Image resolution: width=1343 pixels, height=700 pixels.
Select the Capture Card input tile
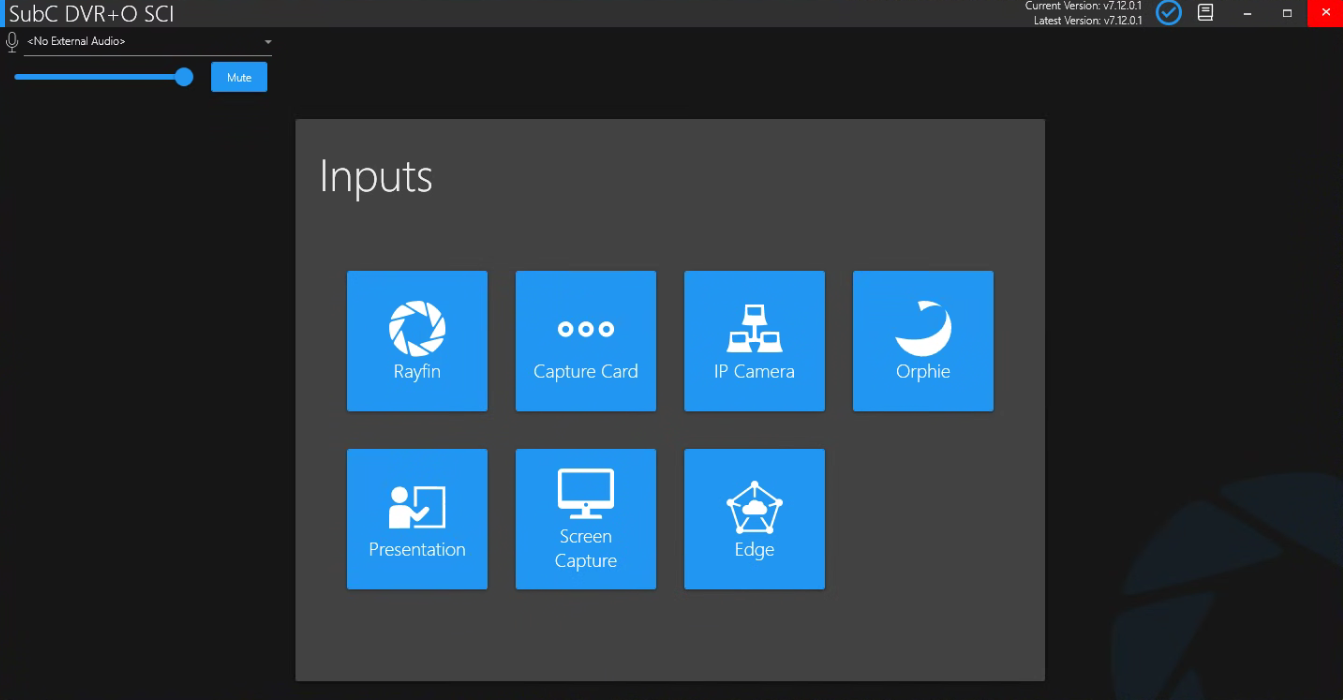pos(586,341)
